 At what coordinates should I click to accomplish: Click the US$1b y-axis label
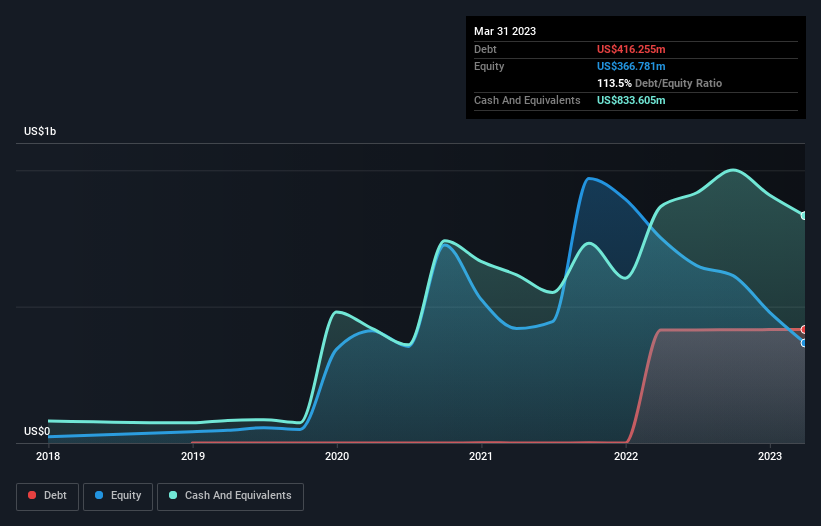[40, 131]
